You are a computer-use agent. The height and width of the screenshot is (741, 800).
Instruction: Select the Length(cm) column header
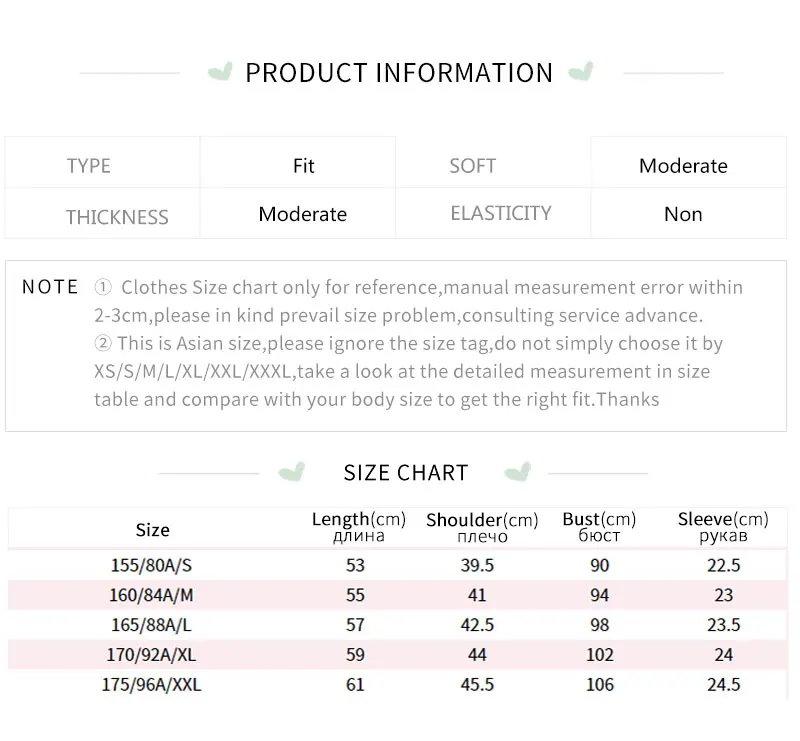coord(359,527)
